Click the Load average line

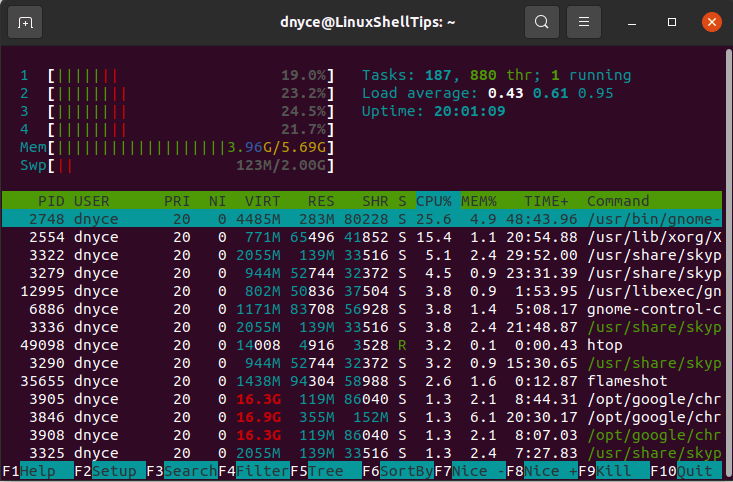point(488,93)
